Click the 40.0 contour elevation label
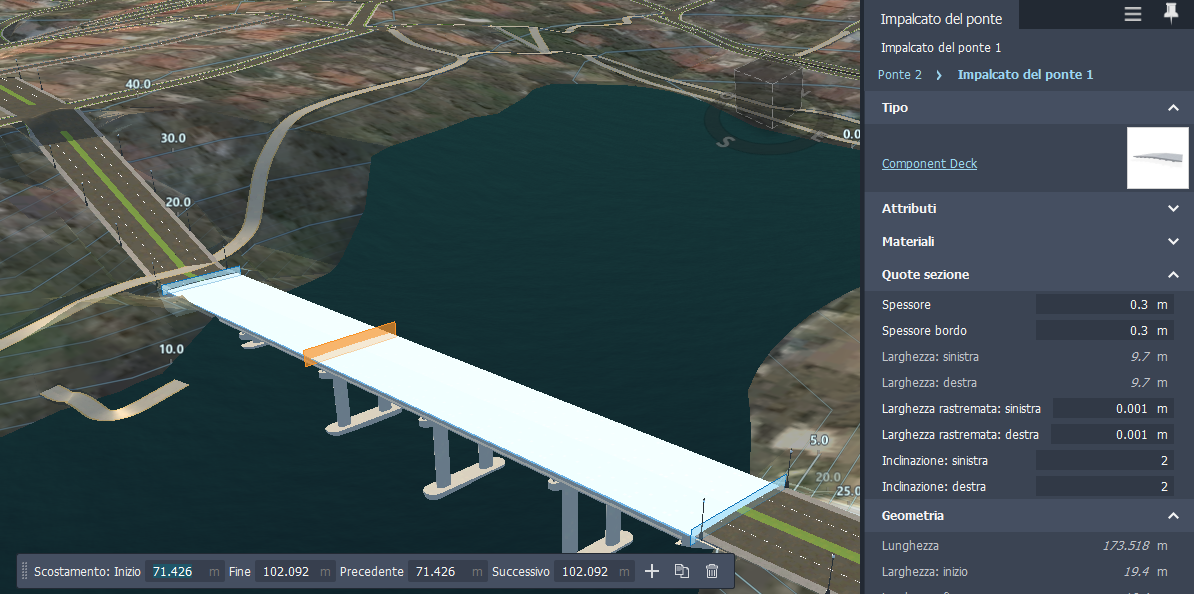Image resolution: width=1194 pixels, height=594 pixels. click(x=138, y=84)
